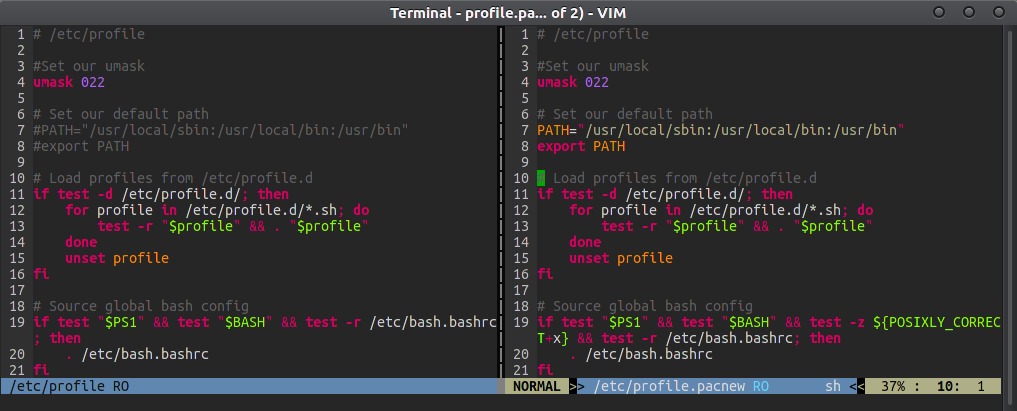Click the NORMAL mode indicator in status line
Image resolution: width=1017 pixels, height=411 pixels.
[x=536, y=386]
